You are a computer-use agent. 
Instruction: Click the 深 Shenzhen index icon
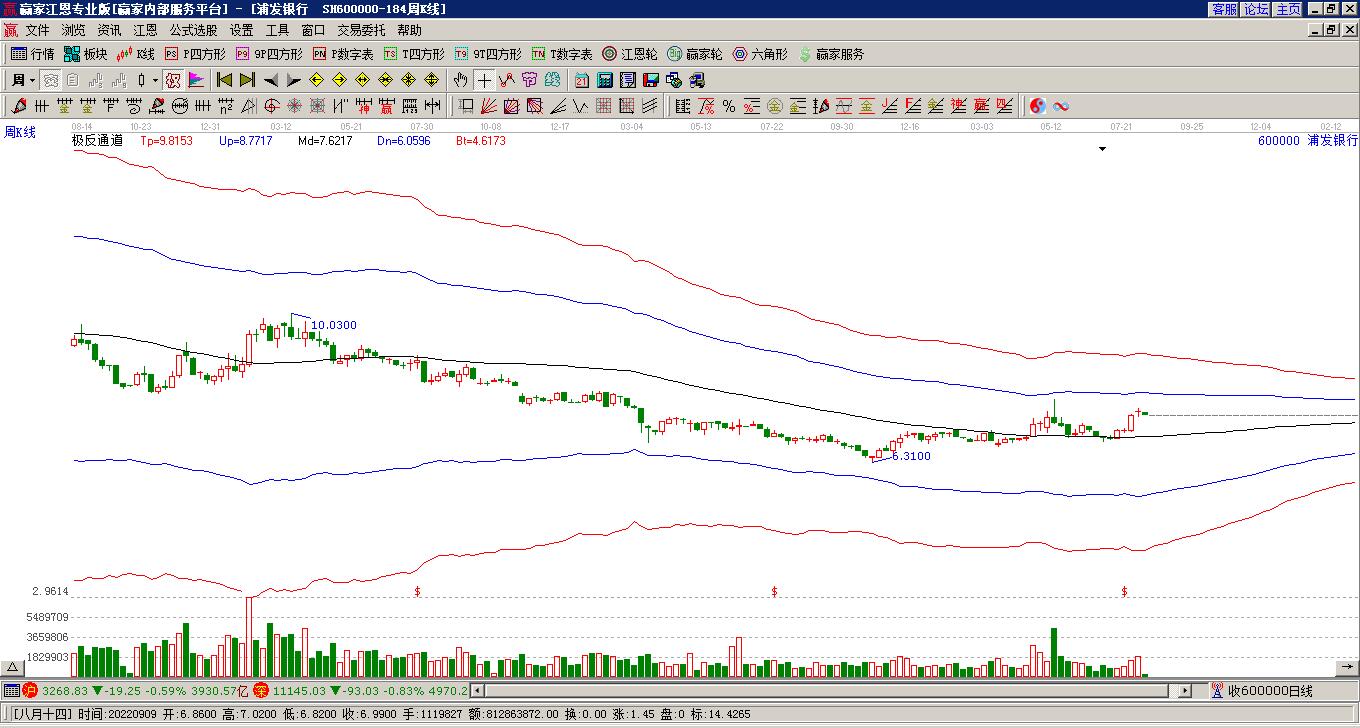tap(261, 690)
